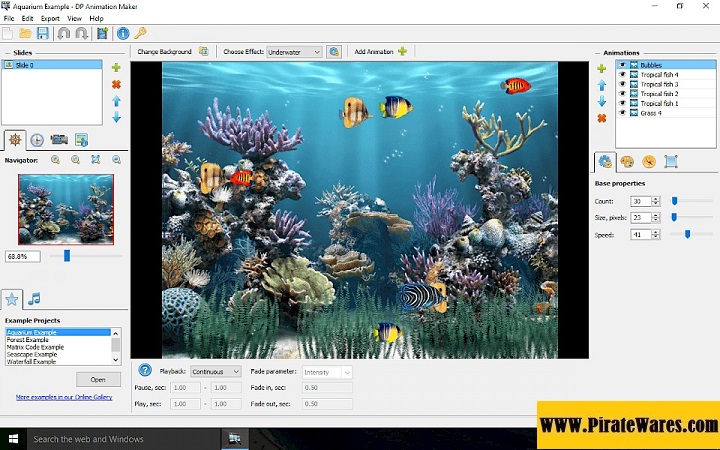Remove selected animation with red X
Screen dimensions: 720x450
[602, 118]
